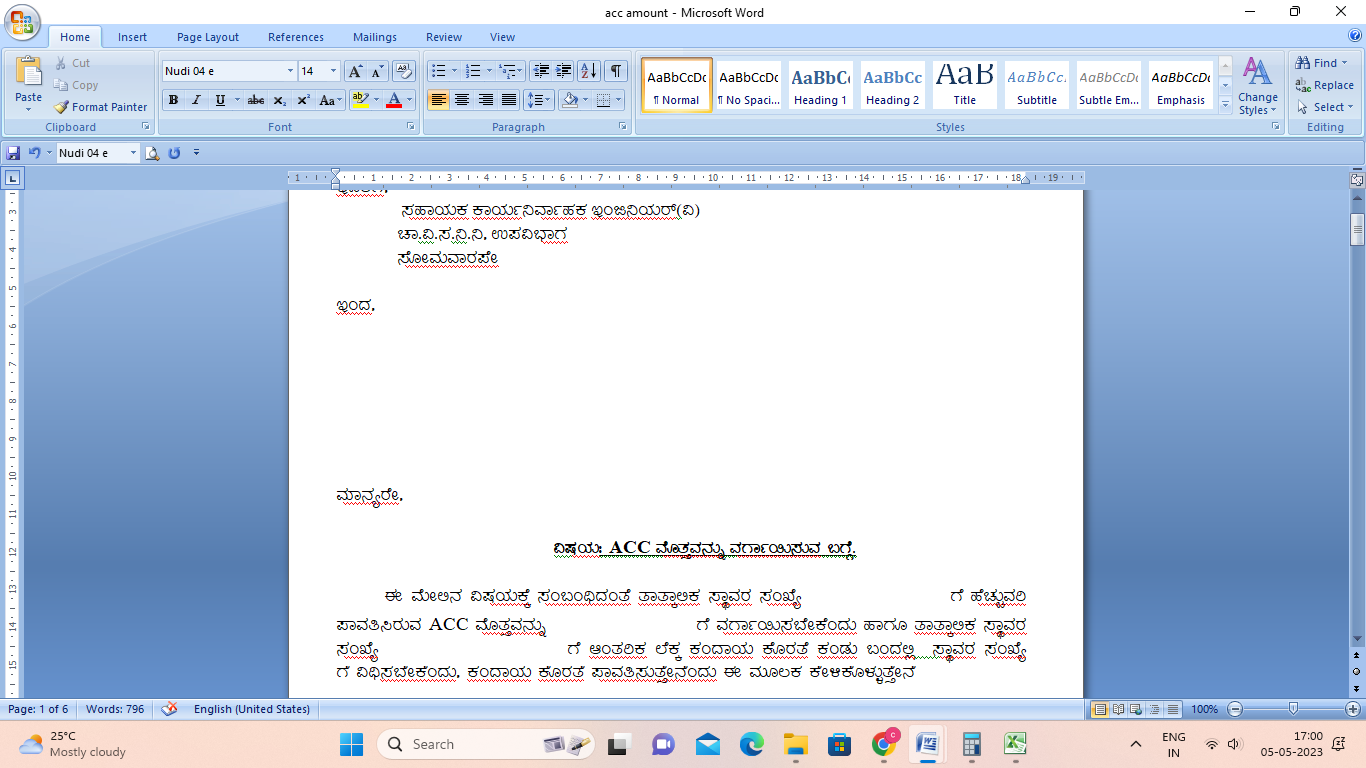Switch to Web Layout view
1366x768 pixels.
1136,709
